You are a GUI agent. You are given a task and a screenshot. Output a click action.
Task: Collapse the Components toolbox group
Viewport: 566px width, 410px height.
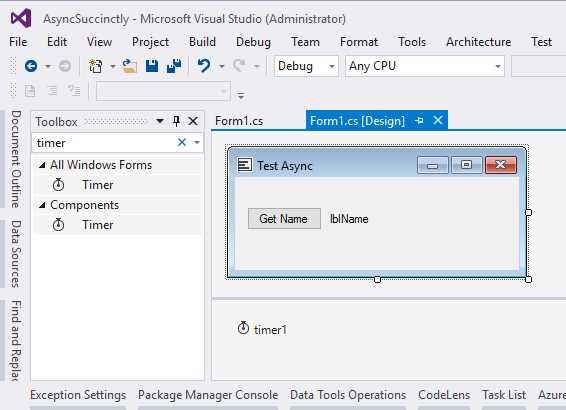coord(42,205)
